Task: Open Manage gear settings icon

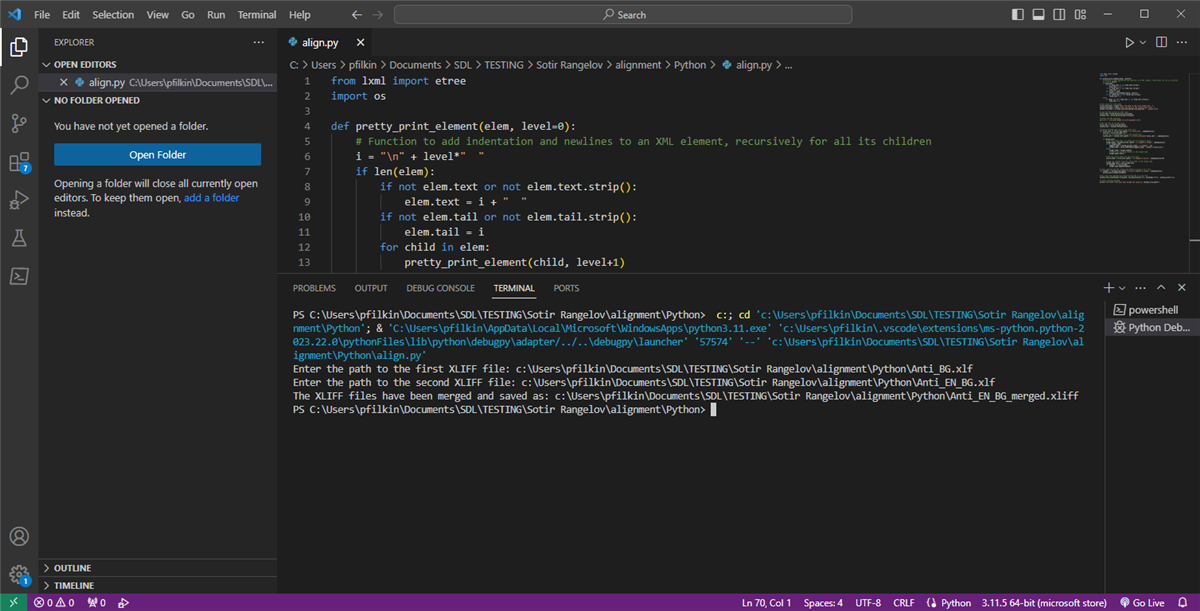Action: [x=19, y=575]
